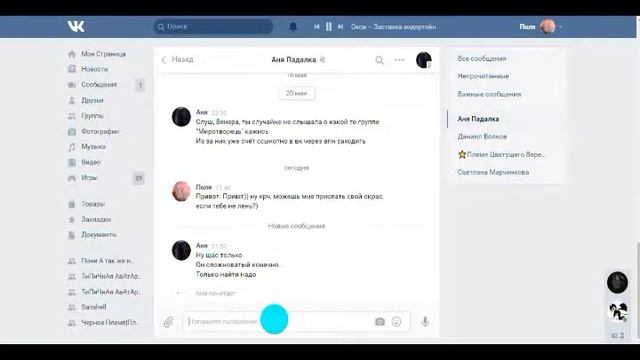Open Sansheil group shortcut
The image size is (640, 360).
(93, 307)
